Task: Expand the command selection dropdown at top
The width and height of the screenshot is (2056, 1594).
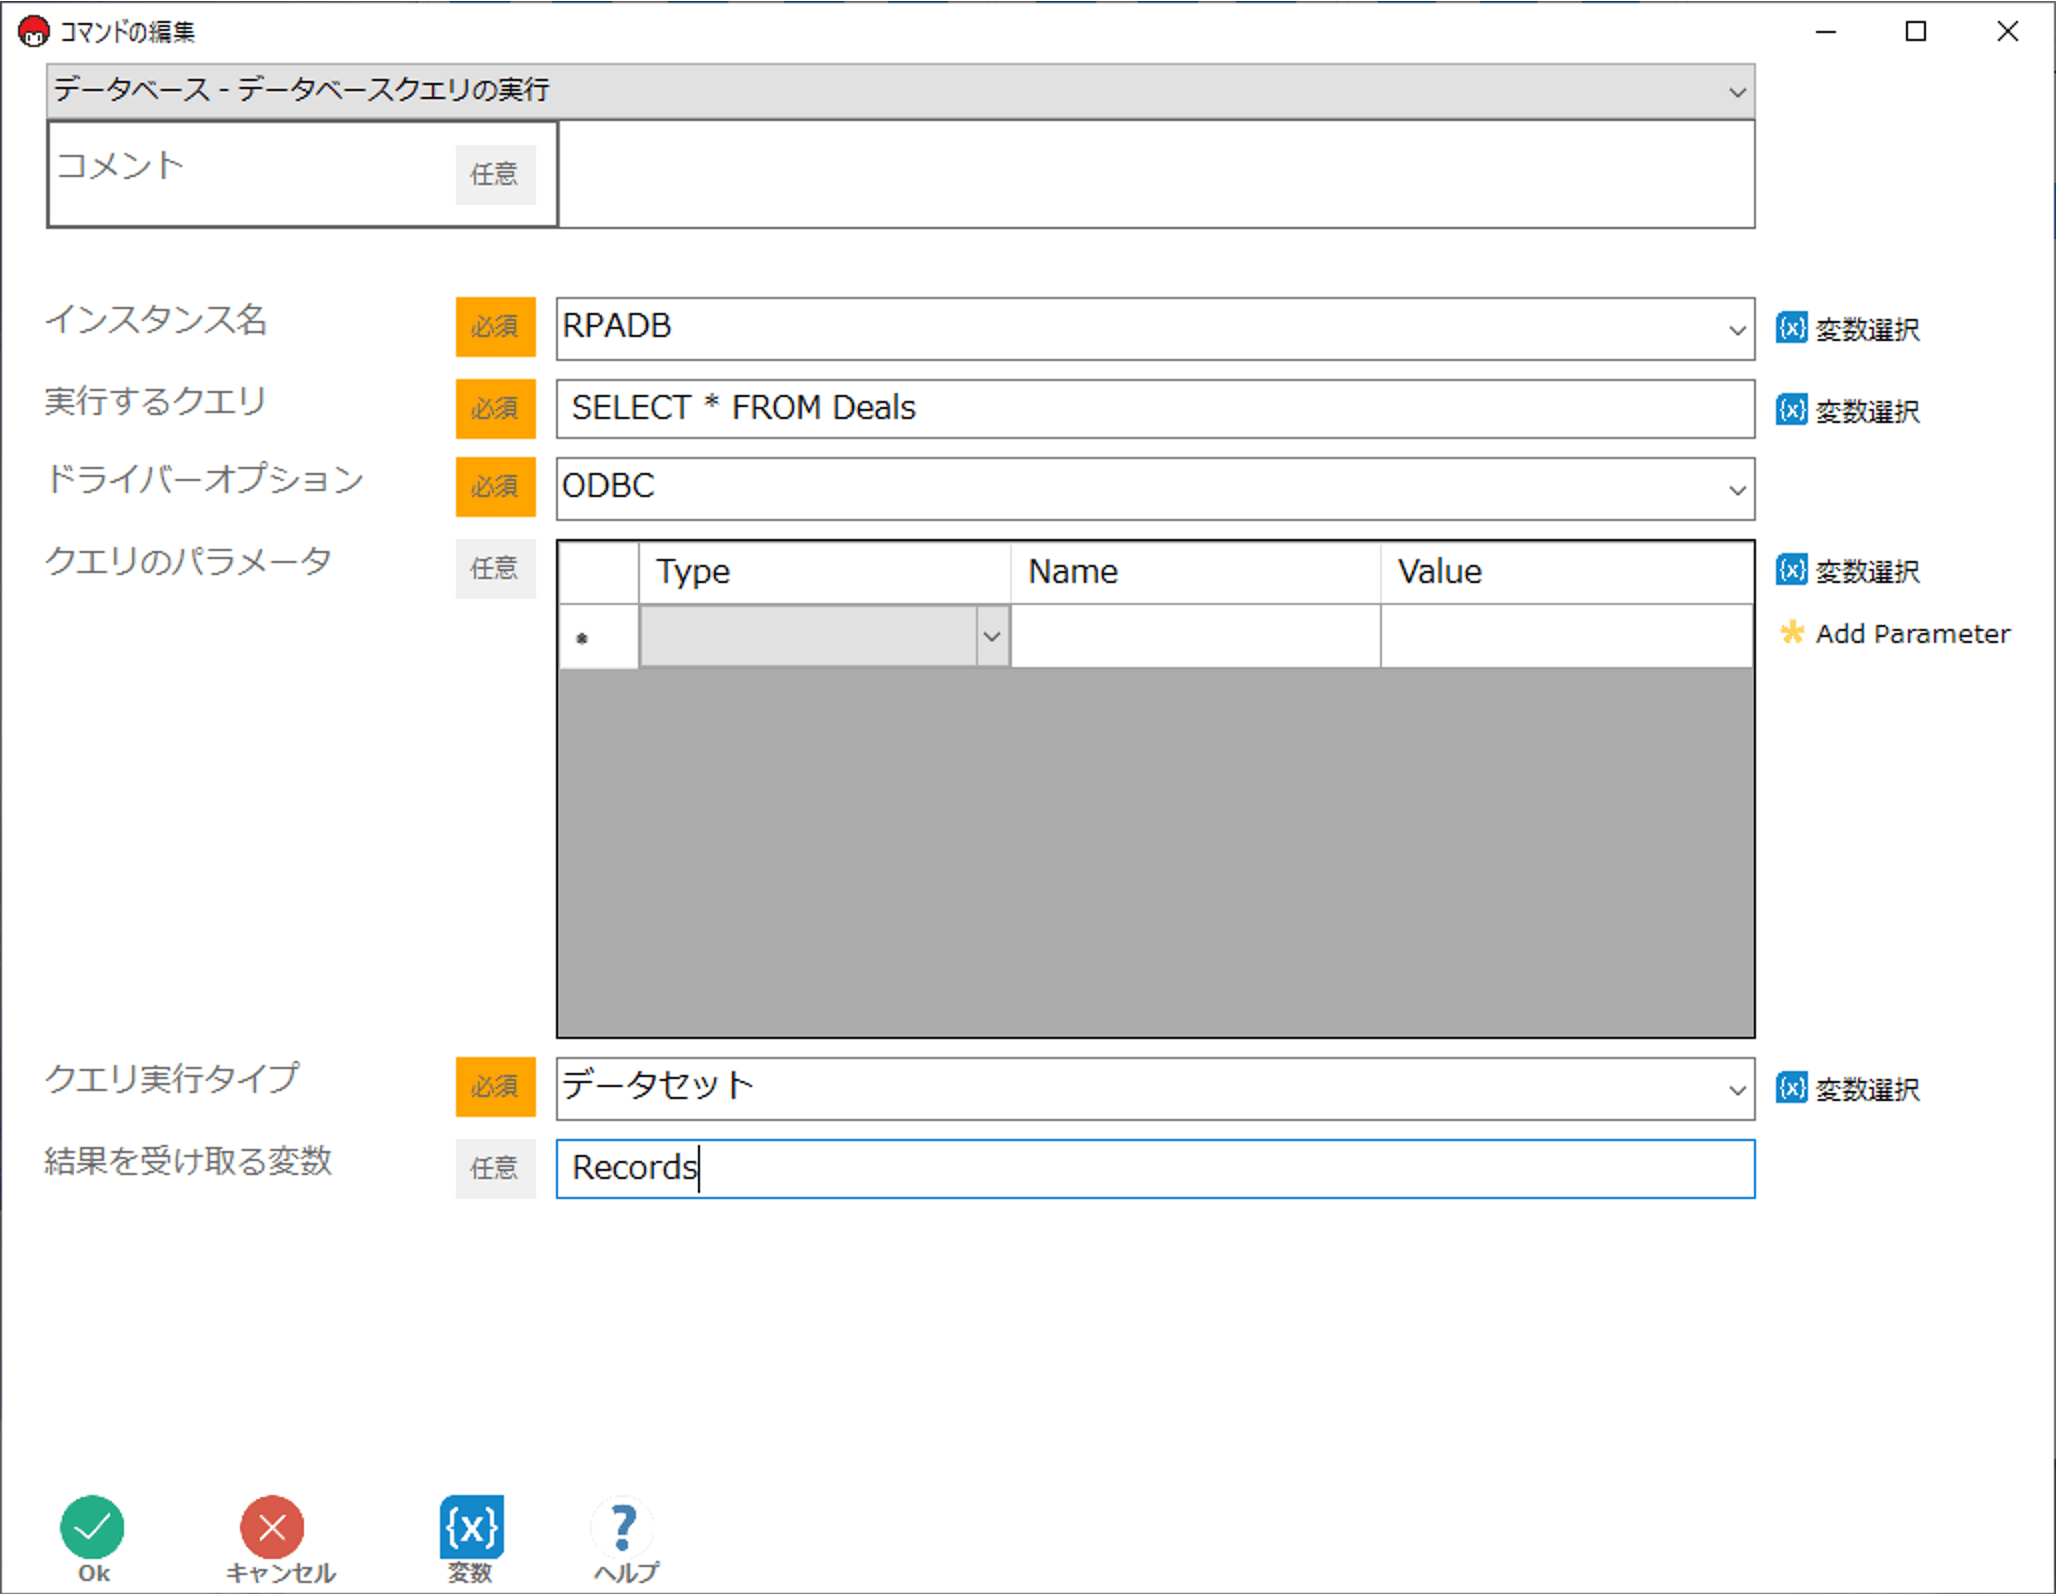Action: (1737, 92)
